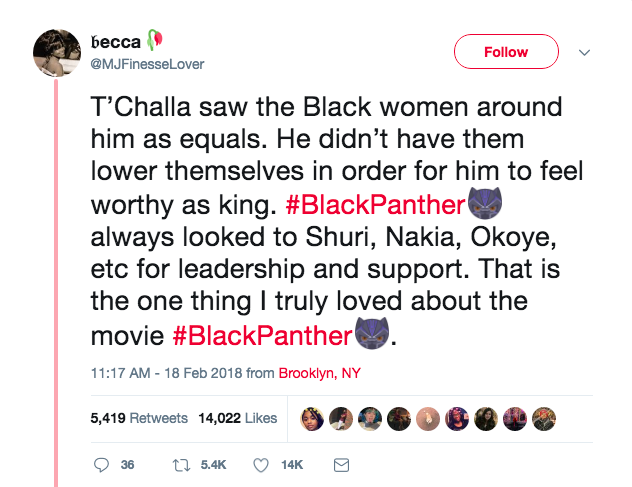
Task: Click the reply speech bubble icon
Action: point(100,465)
